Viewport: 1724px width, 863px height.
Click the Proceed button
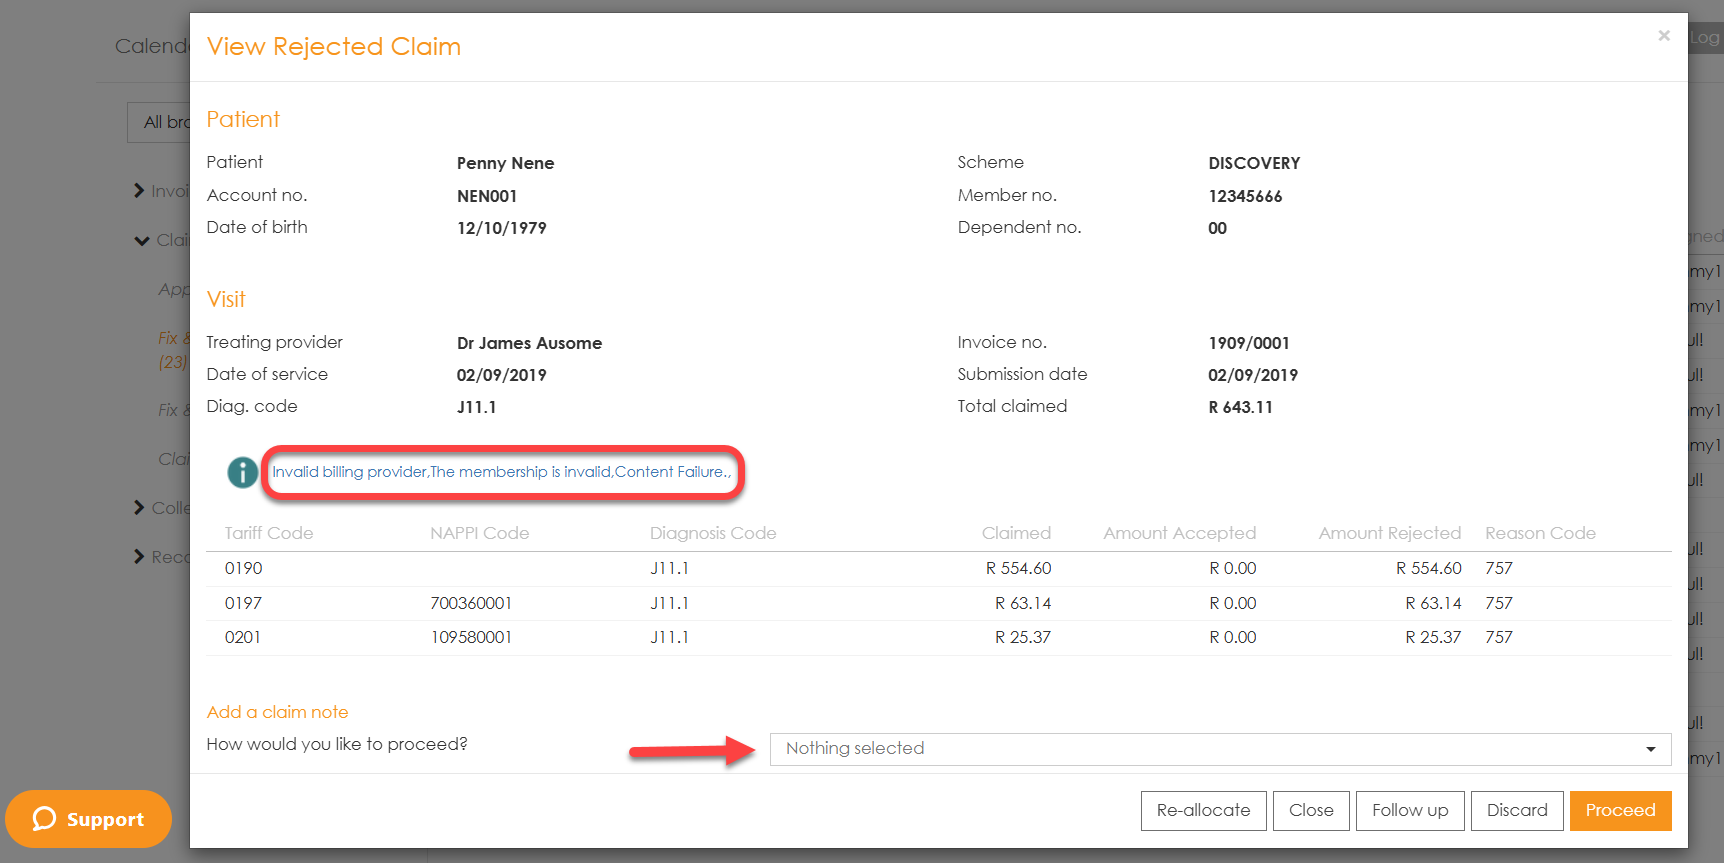pos(1620,810)
